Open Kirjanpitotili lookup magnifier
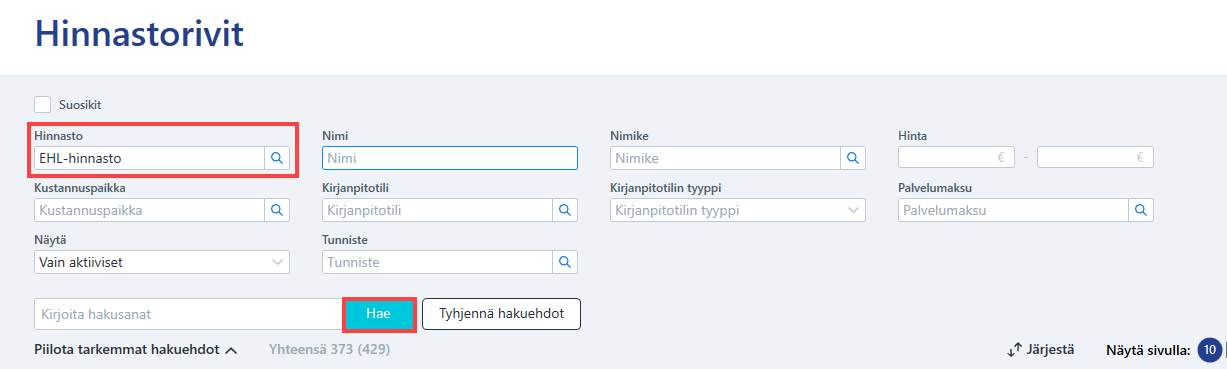This screenshot has width=1227, height=369. point(565,210)
